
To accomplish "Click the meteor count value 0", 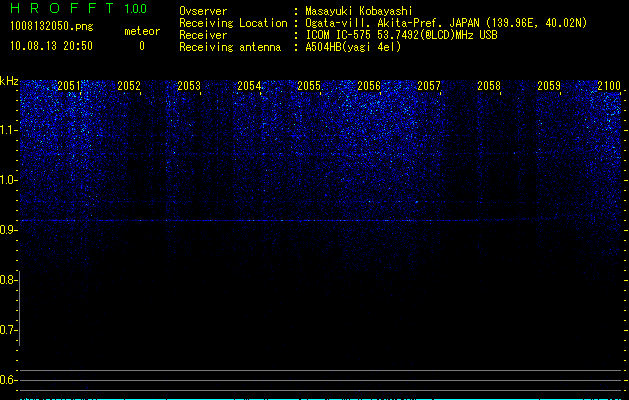I will (x=142, y=46).
